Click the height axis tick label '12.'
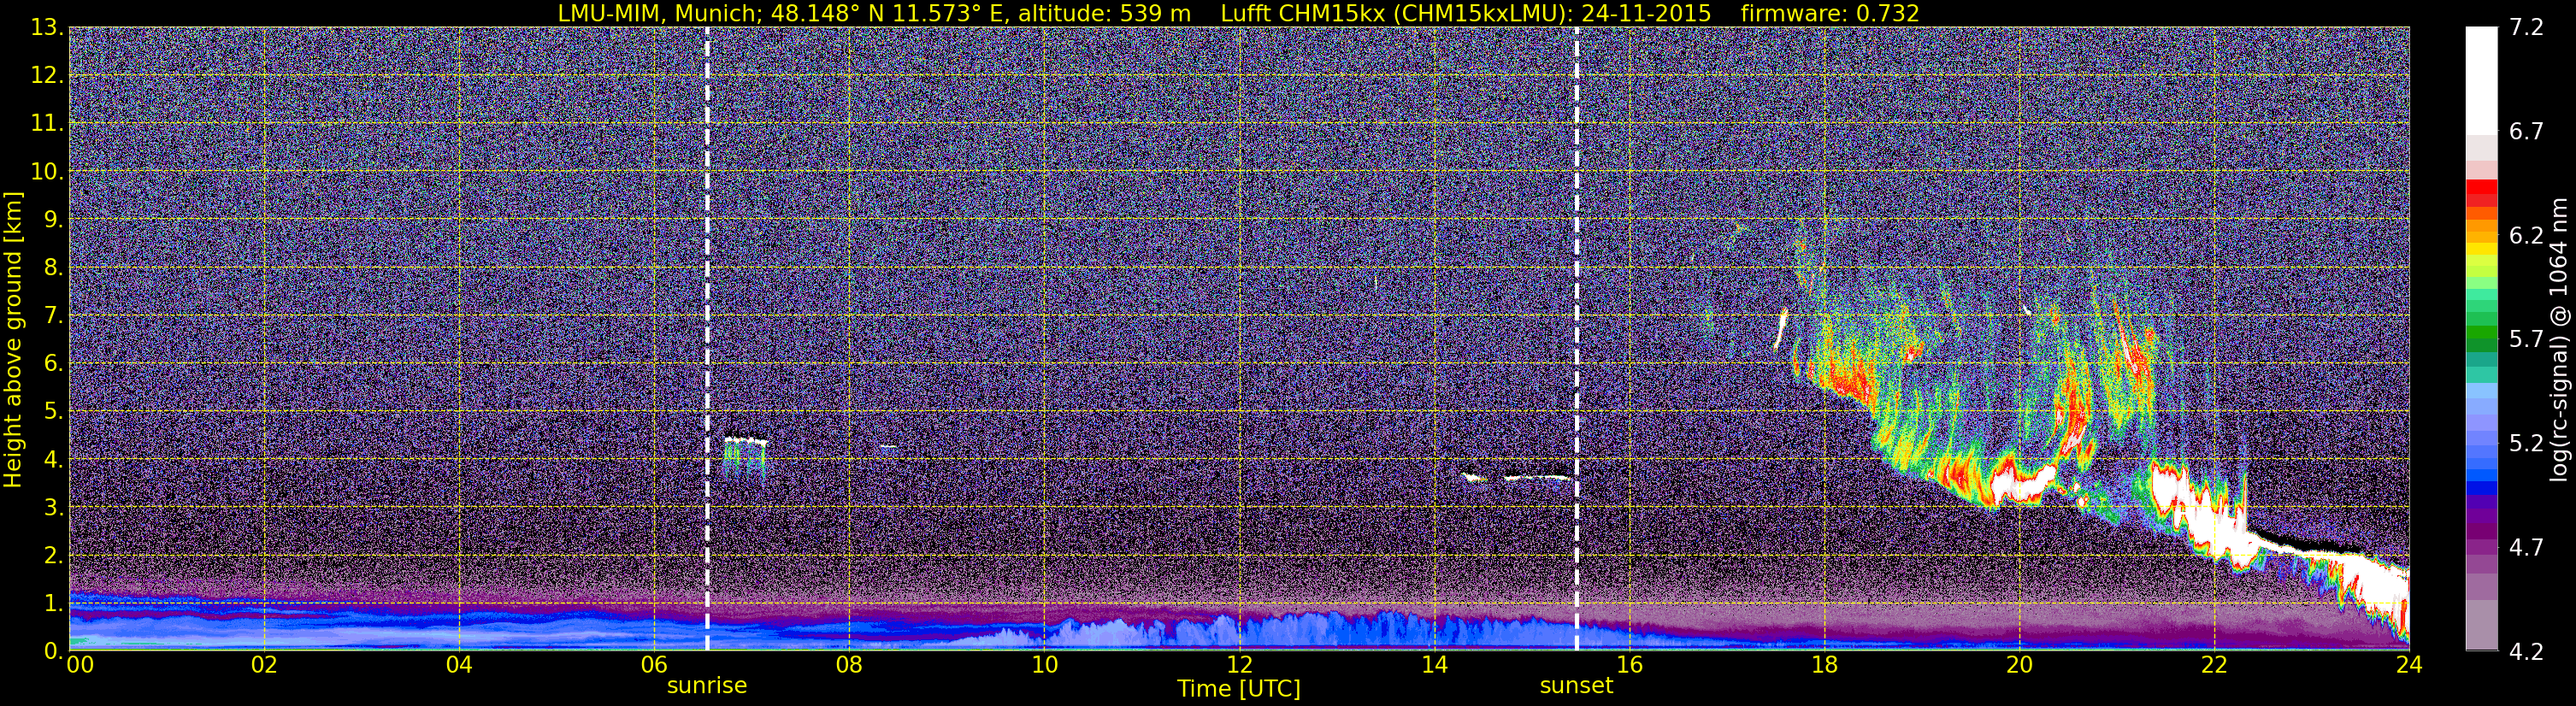 coord(47,75)
